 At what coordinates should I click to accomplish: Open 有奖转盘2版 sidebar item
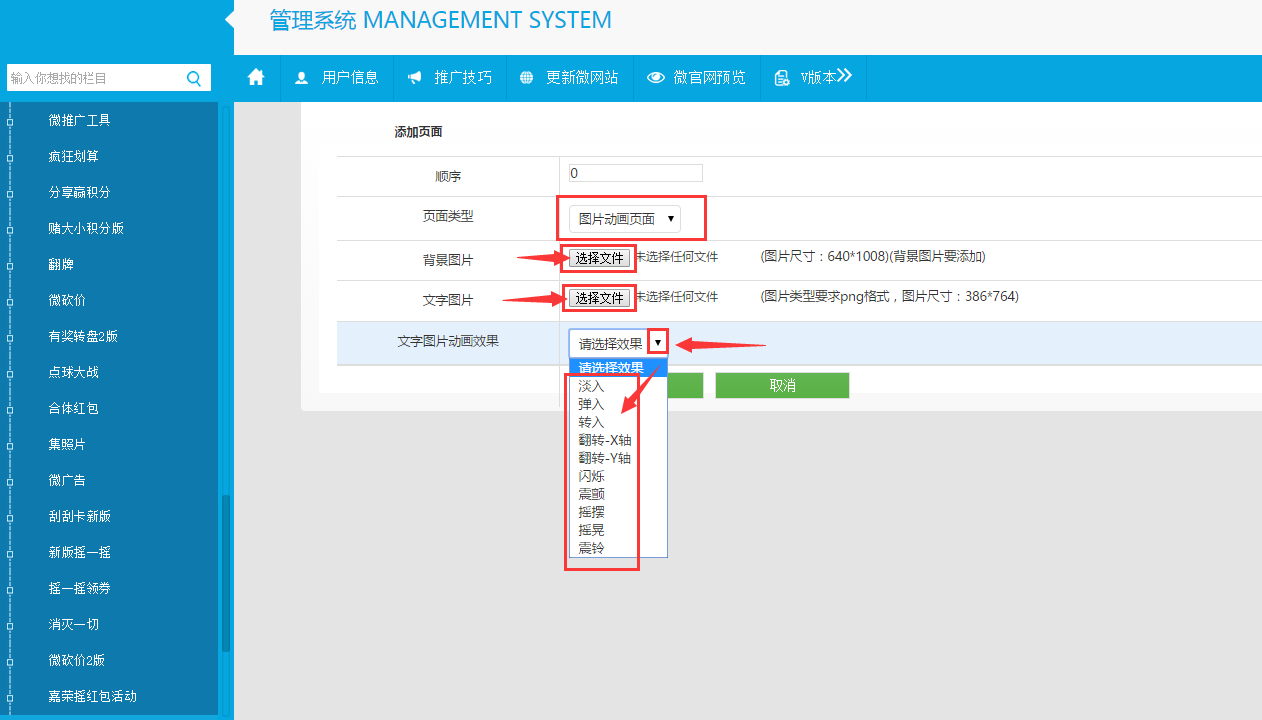pyautogui.click(x=83, y=336)
